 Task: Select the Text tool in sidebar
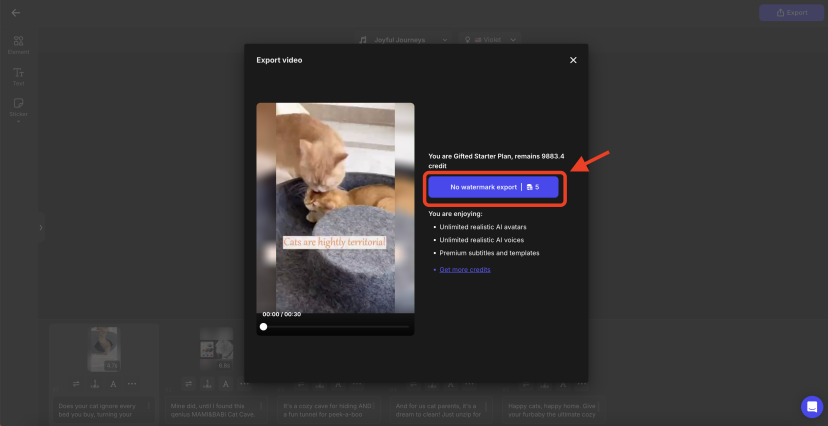19,75
